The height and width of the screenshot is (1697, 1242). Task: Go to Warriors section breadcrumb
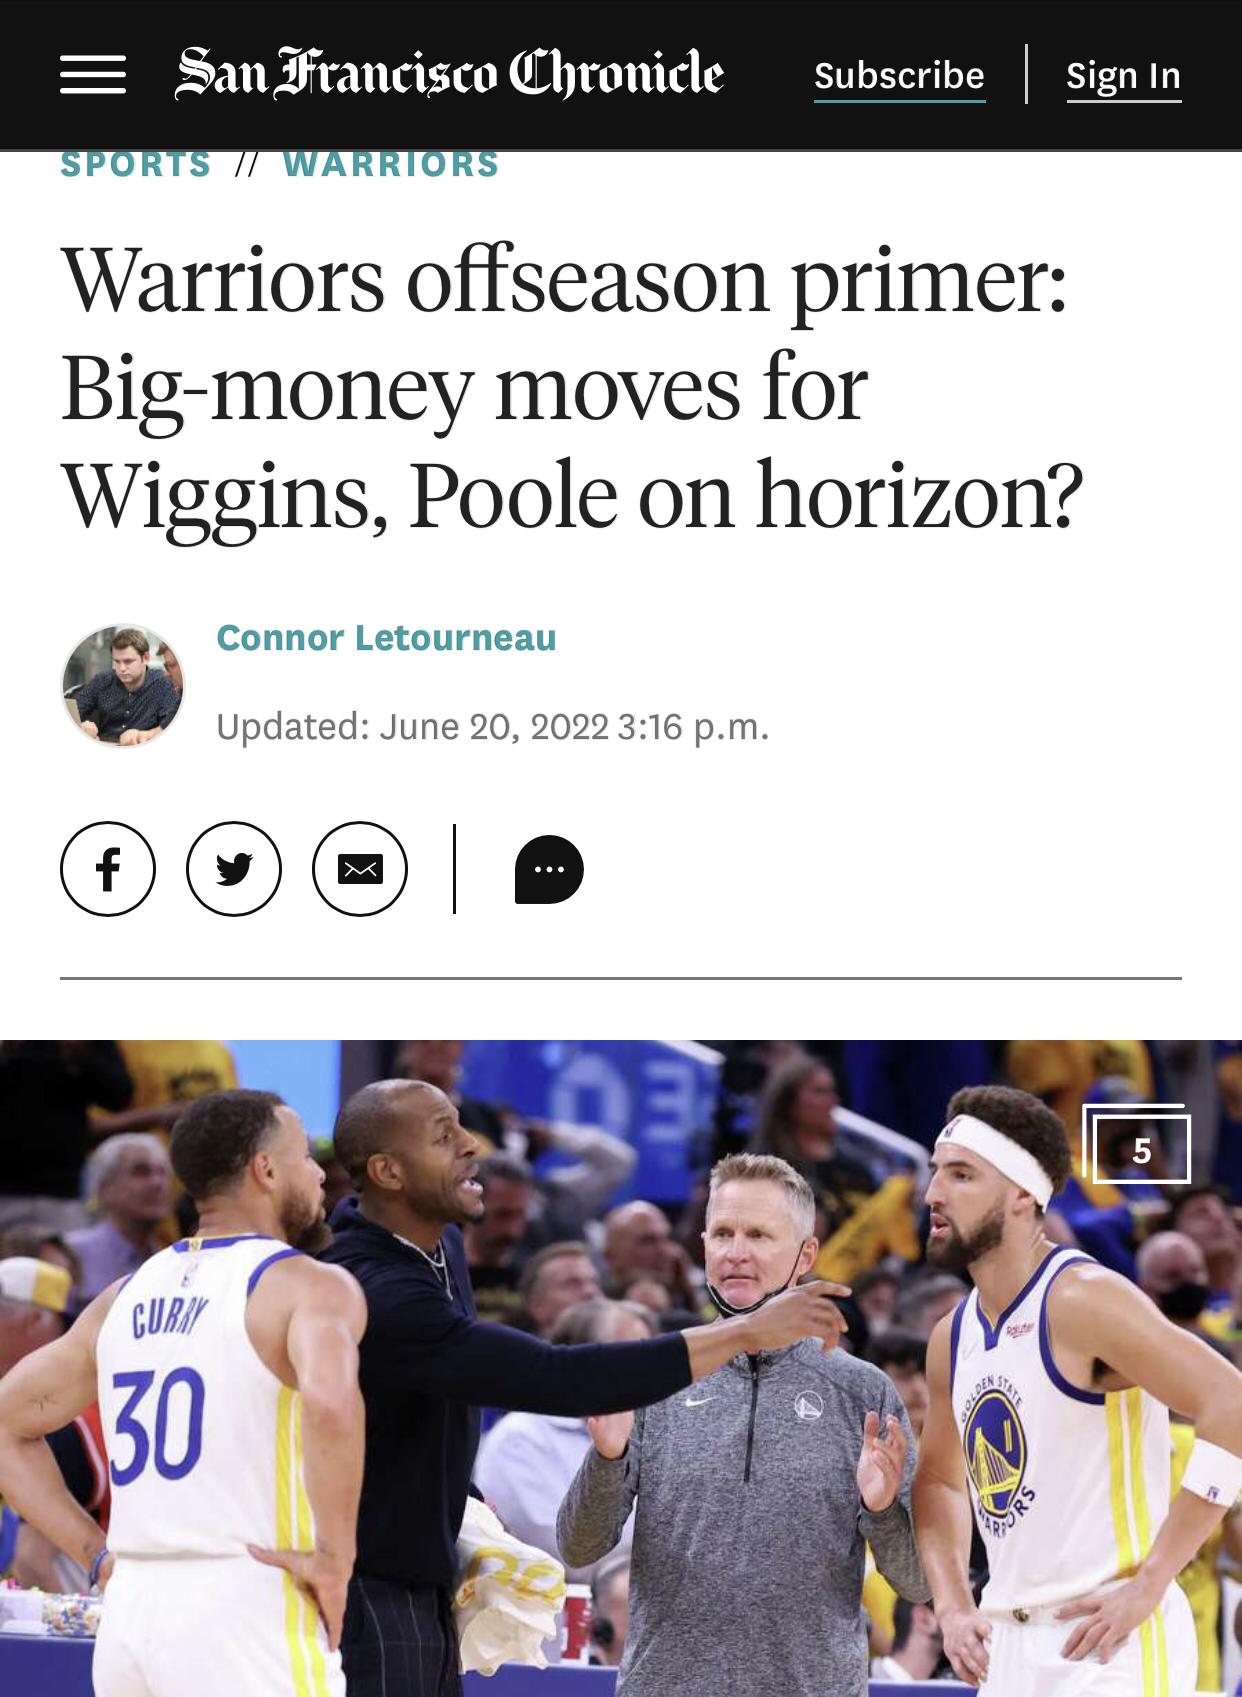(x=391, y=164)
